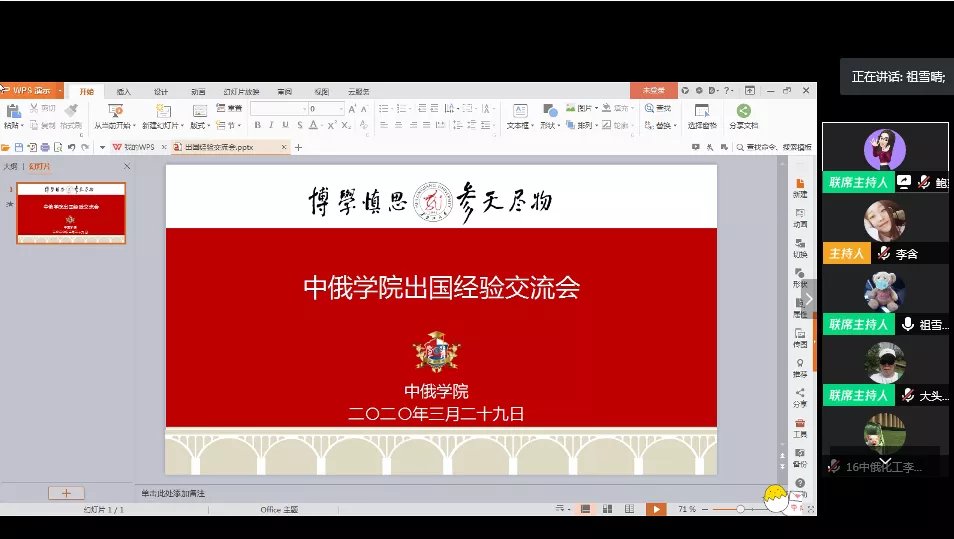Add new slide with plus button below thumbnails

[66, 493]
